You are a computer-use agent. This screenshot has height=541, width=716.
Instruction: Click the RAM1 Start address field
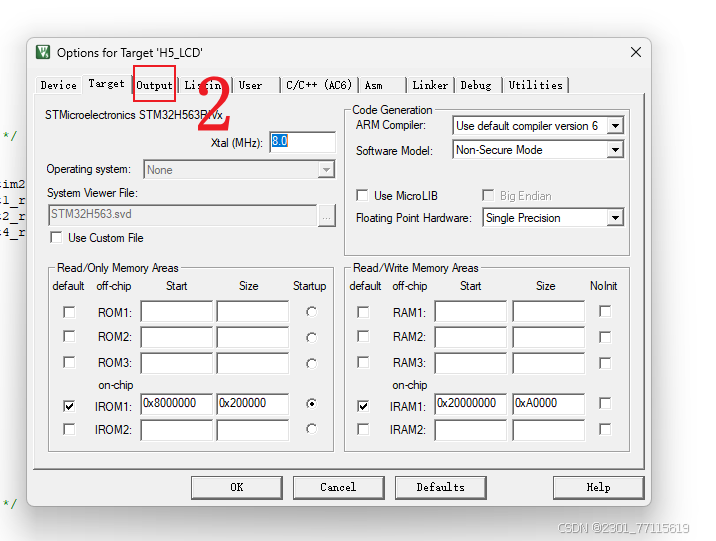tap(470, 311)
